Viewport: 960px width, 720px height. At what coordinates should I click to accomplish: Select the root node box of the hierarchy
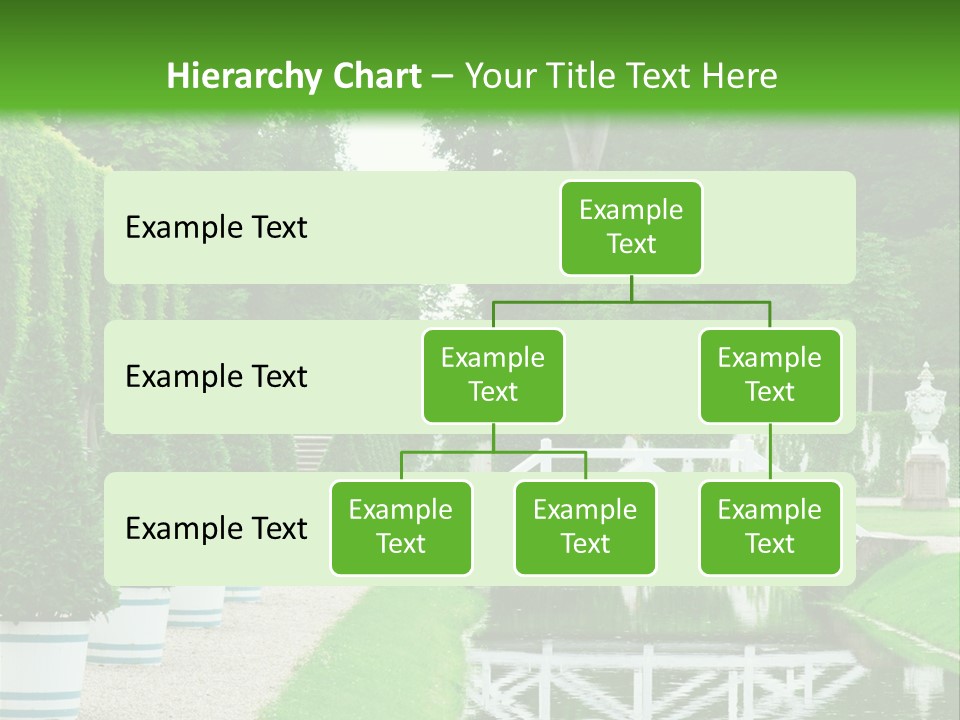point(631,227)
